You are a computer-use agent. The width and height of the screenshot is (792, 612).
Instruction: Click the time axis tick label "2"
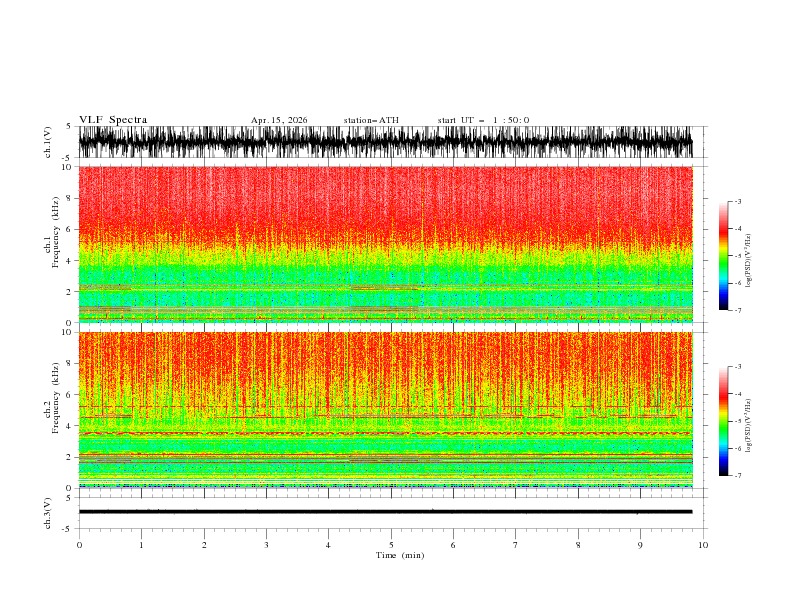(x=204, y=545)
